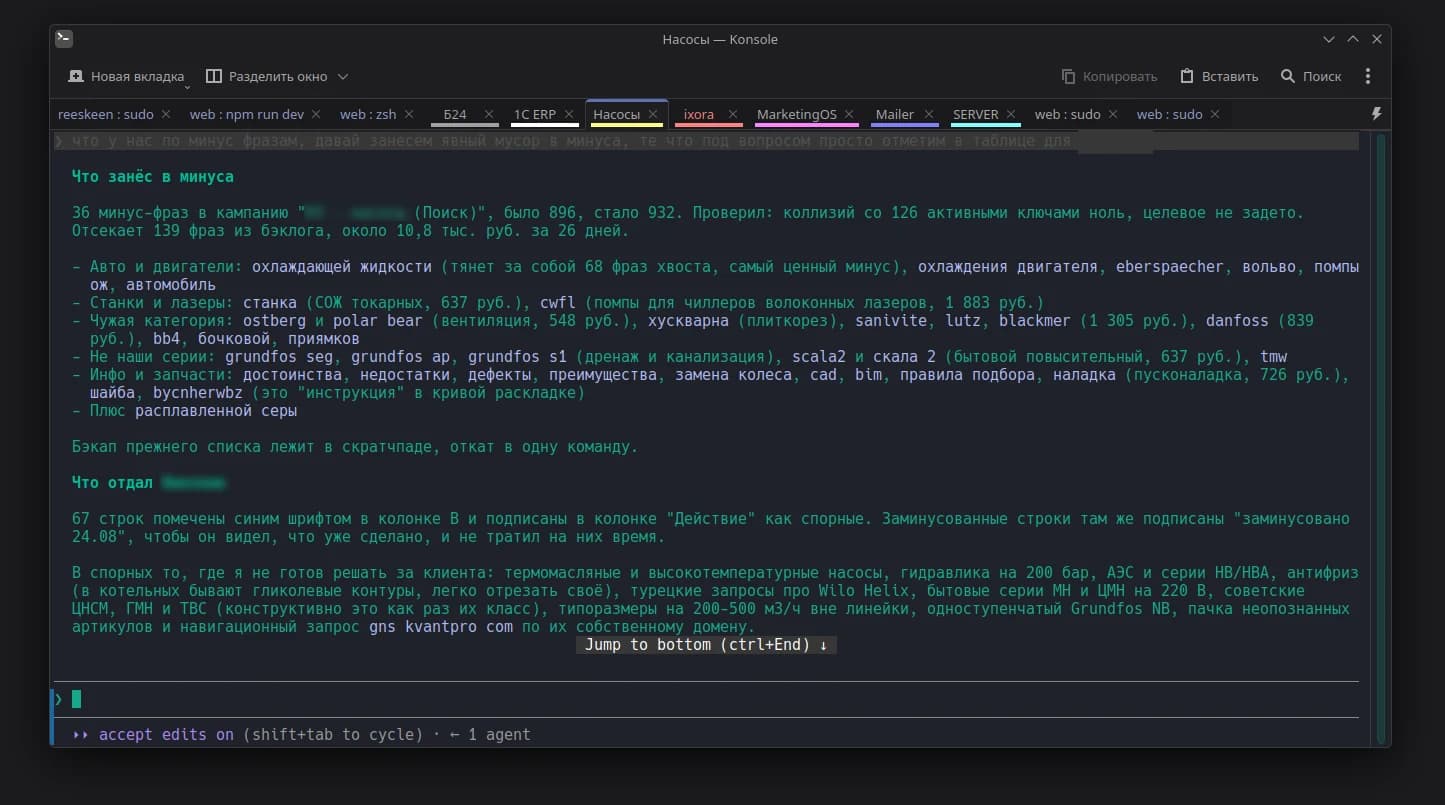The width and height of the screenshot is (1445, 805).
Task: Close the SERVER tab
Action: point(1012,114)
